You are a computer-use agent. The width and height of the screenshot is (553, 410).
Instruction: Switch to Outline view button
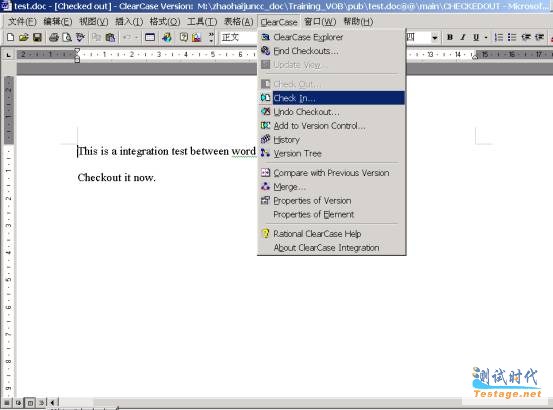(x=42, y=402)
